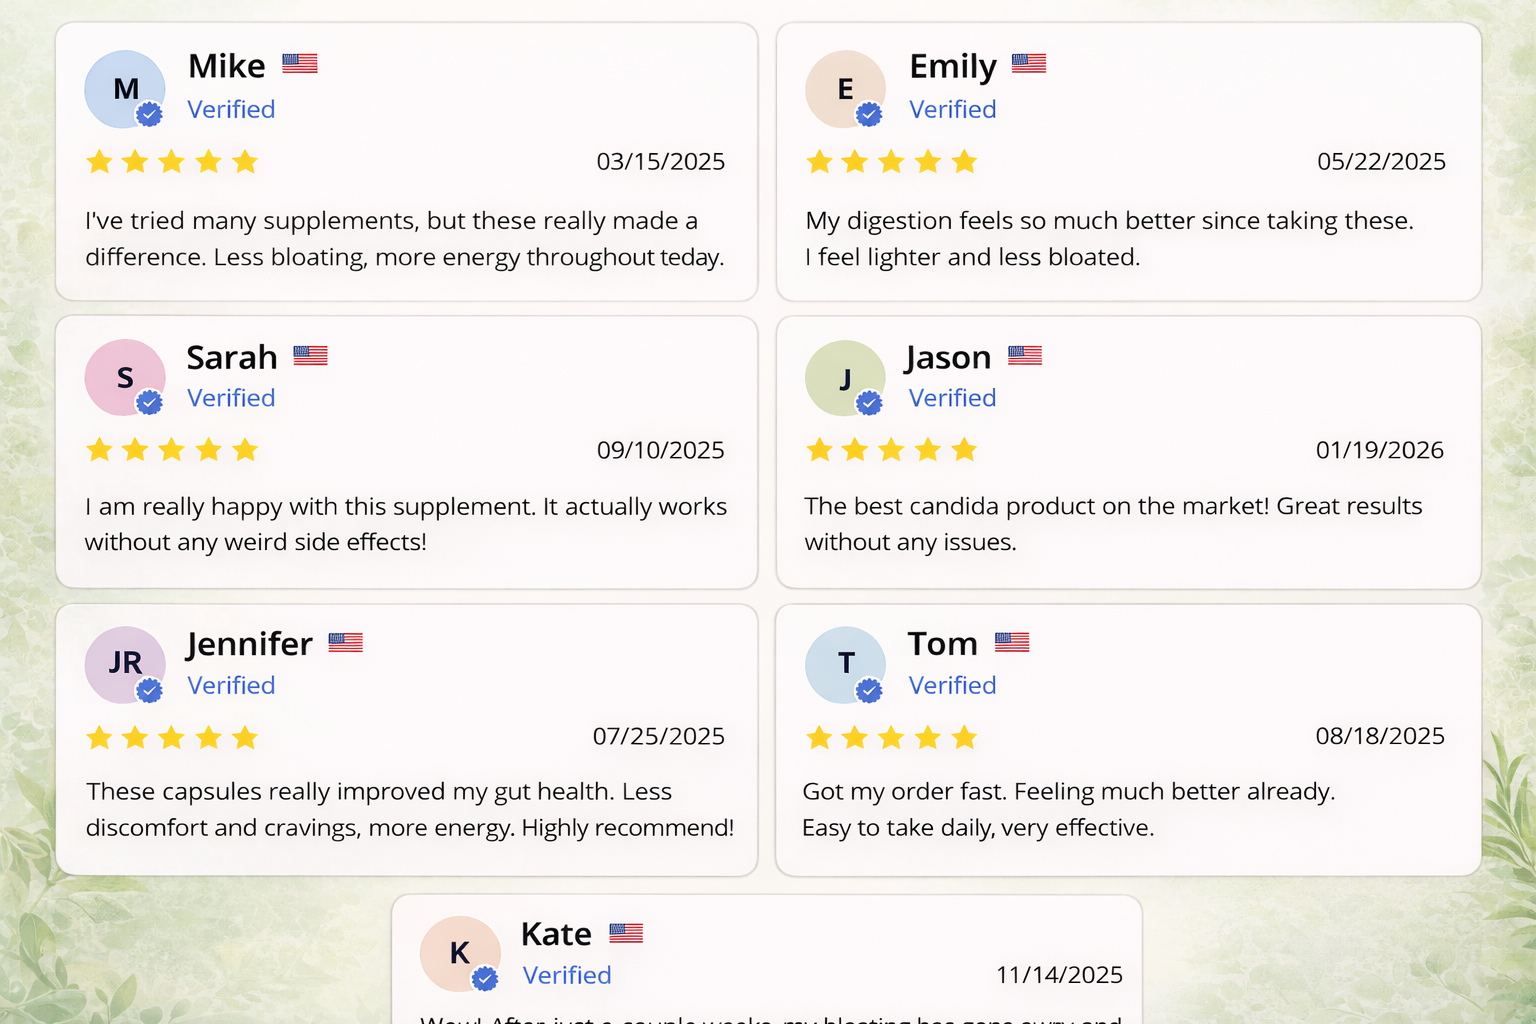This screenshot has height=1024, width=1536.
Task: Click Kate's Verified label
Action: coord(567,975)
